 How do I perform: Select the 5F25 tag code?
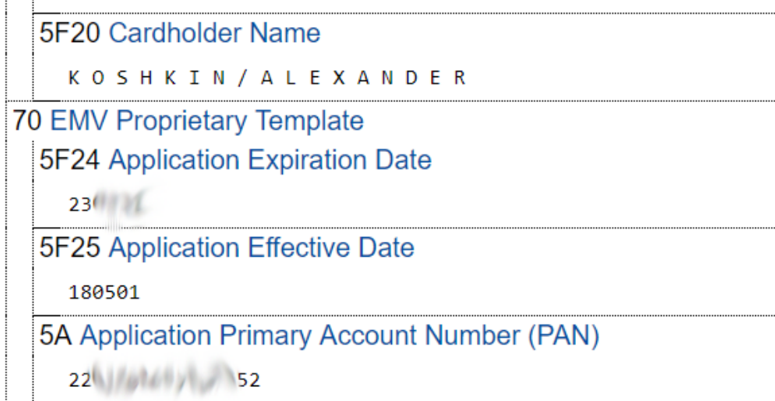70,247
